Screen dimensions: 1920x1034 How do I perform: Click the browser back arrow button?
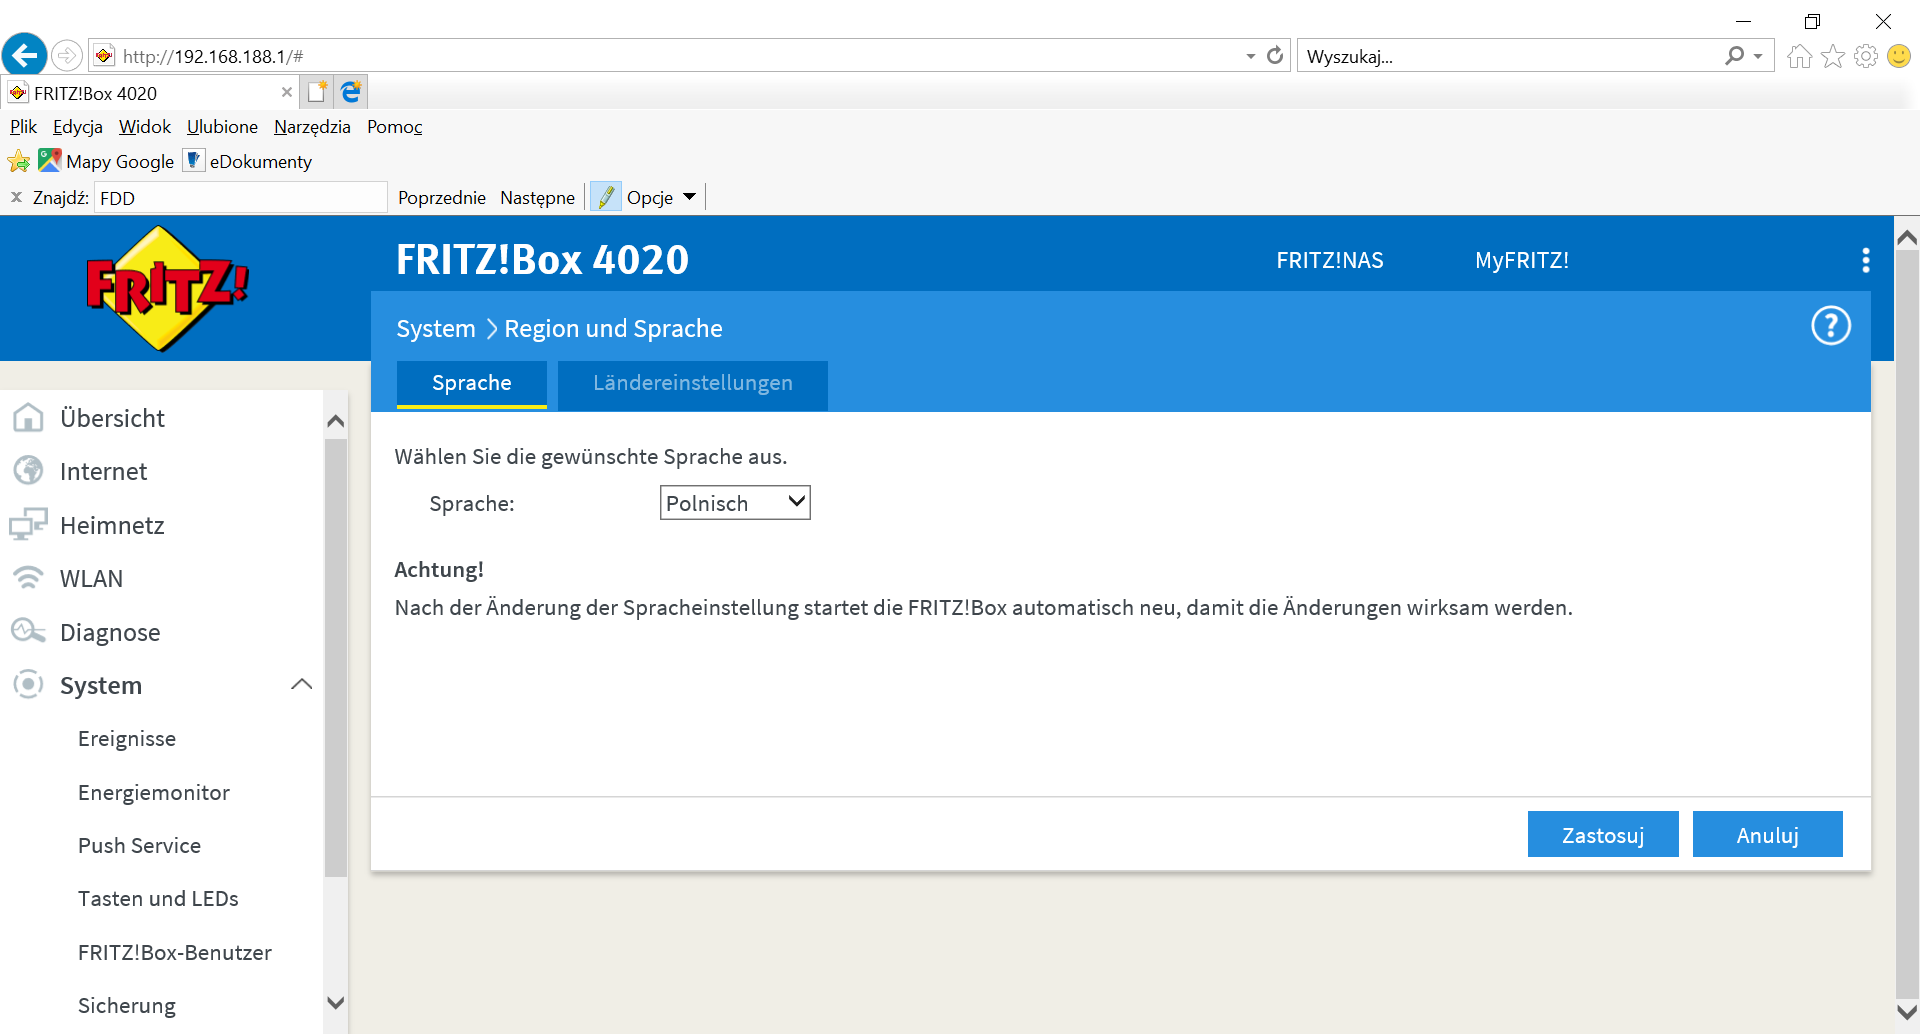point(25,55)
